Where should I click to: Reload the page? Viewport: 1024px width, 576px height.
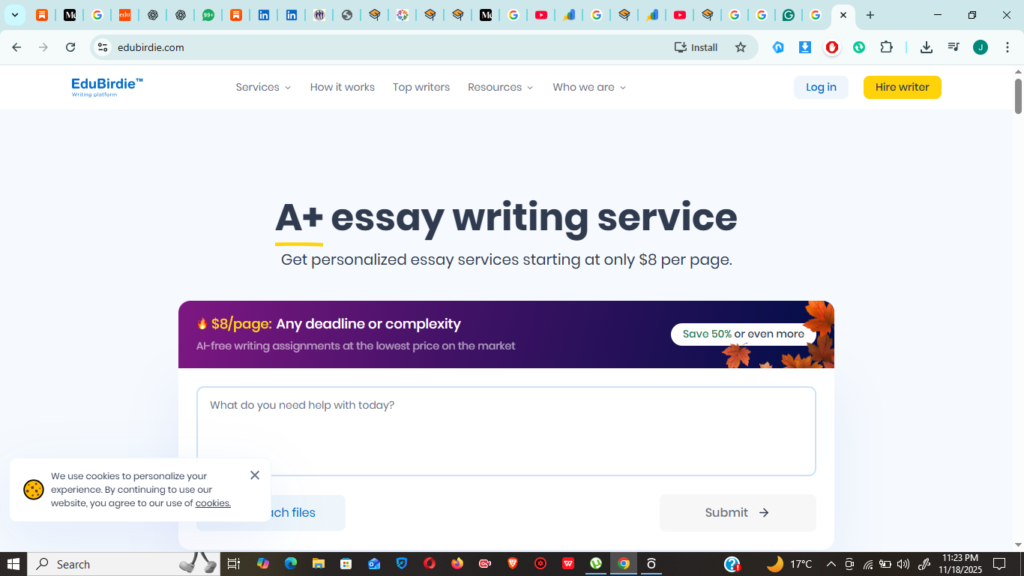coord(70,47)
